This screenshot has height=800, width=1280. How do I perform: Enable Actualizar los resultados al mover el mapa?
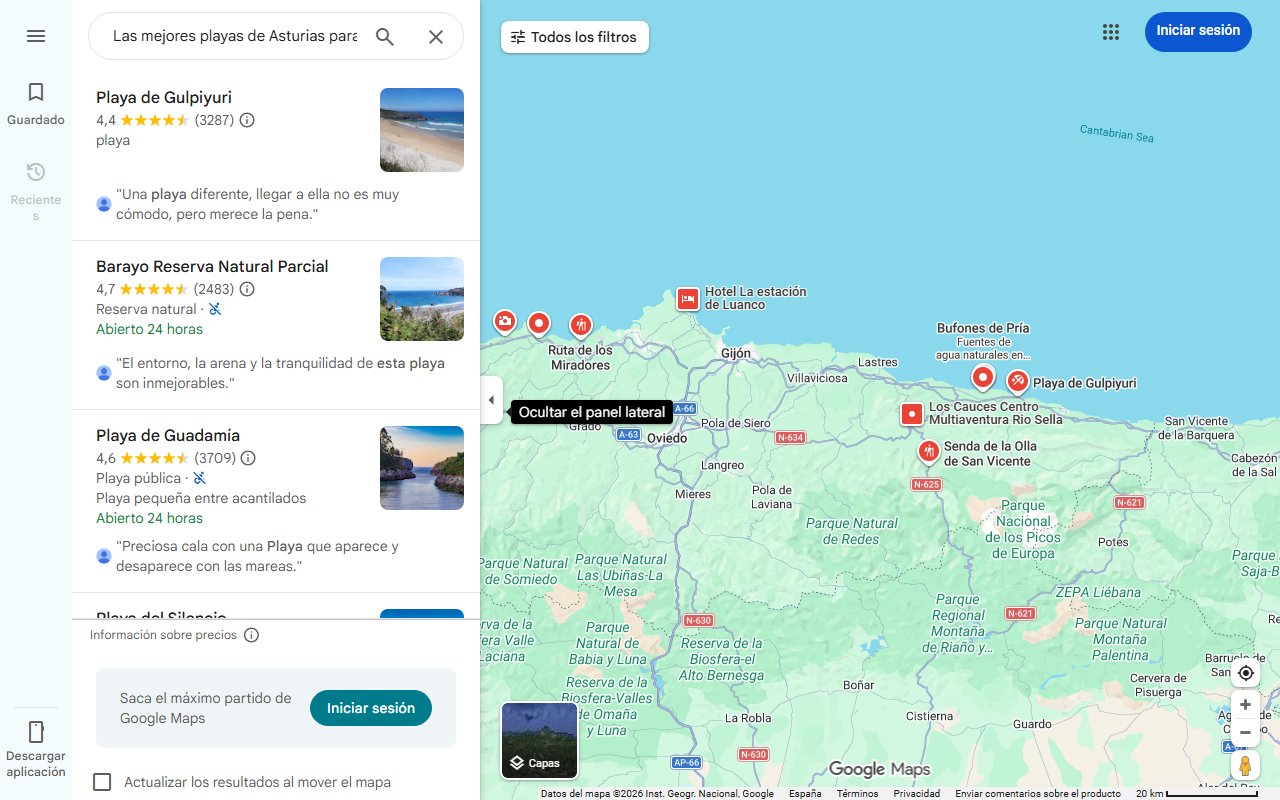tap(102, 782)
